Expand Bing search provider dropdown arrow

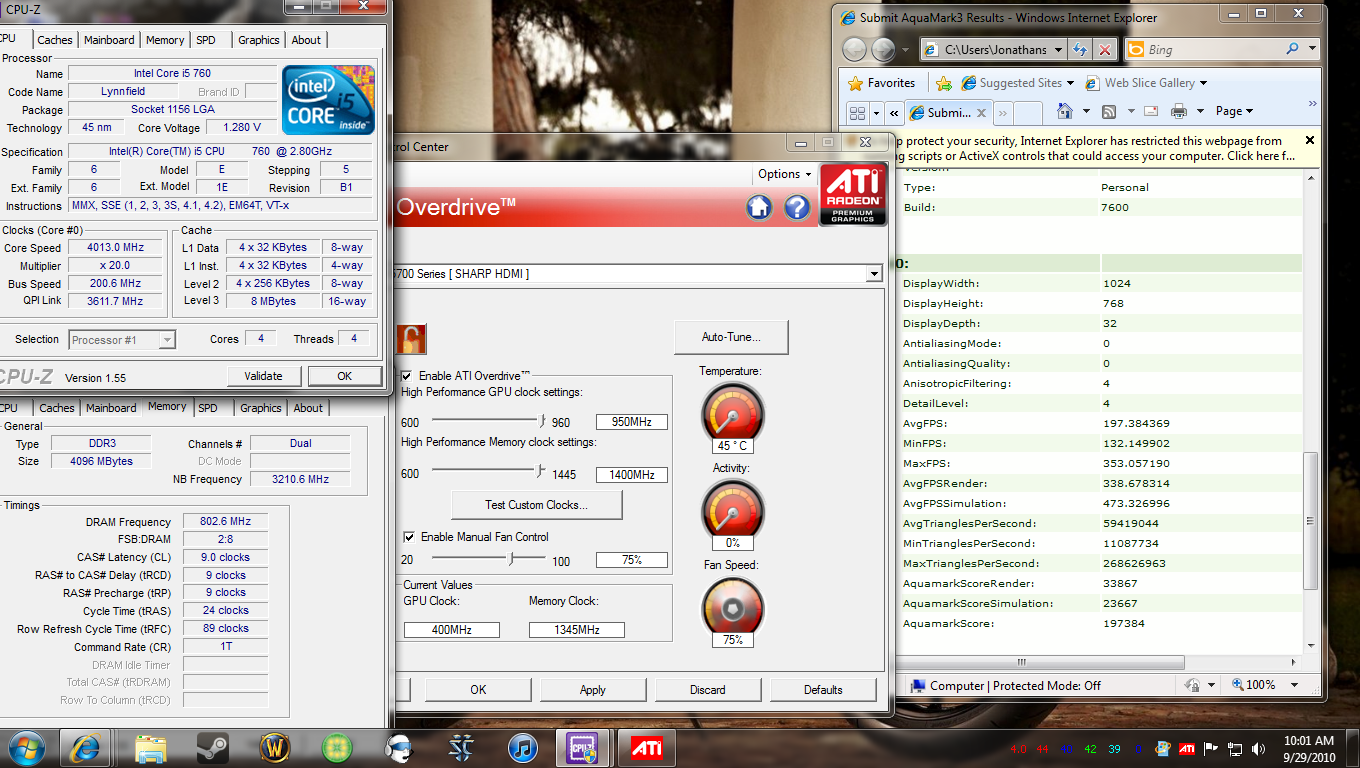tap(1313, 49)
